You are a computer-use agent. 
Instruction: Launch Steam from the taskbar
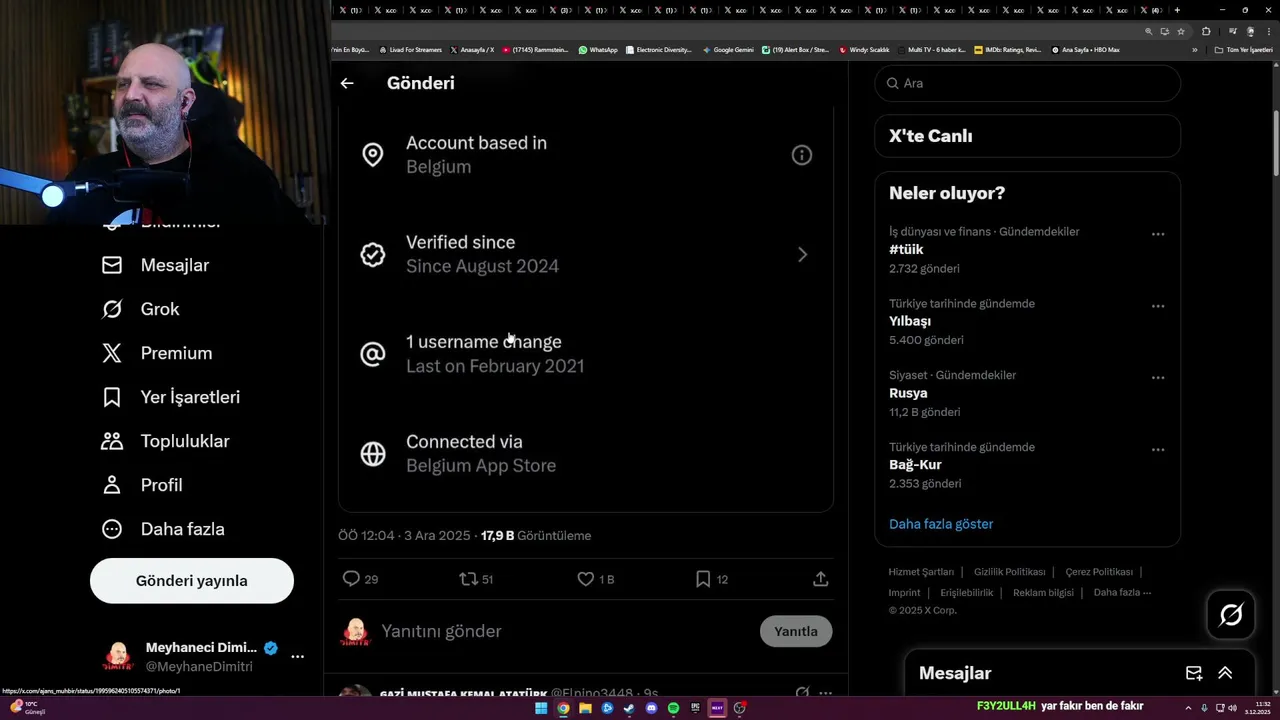pyautogui.click(x=629, y=708)
